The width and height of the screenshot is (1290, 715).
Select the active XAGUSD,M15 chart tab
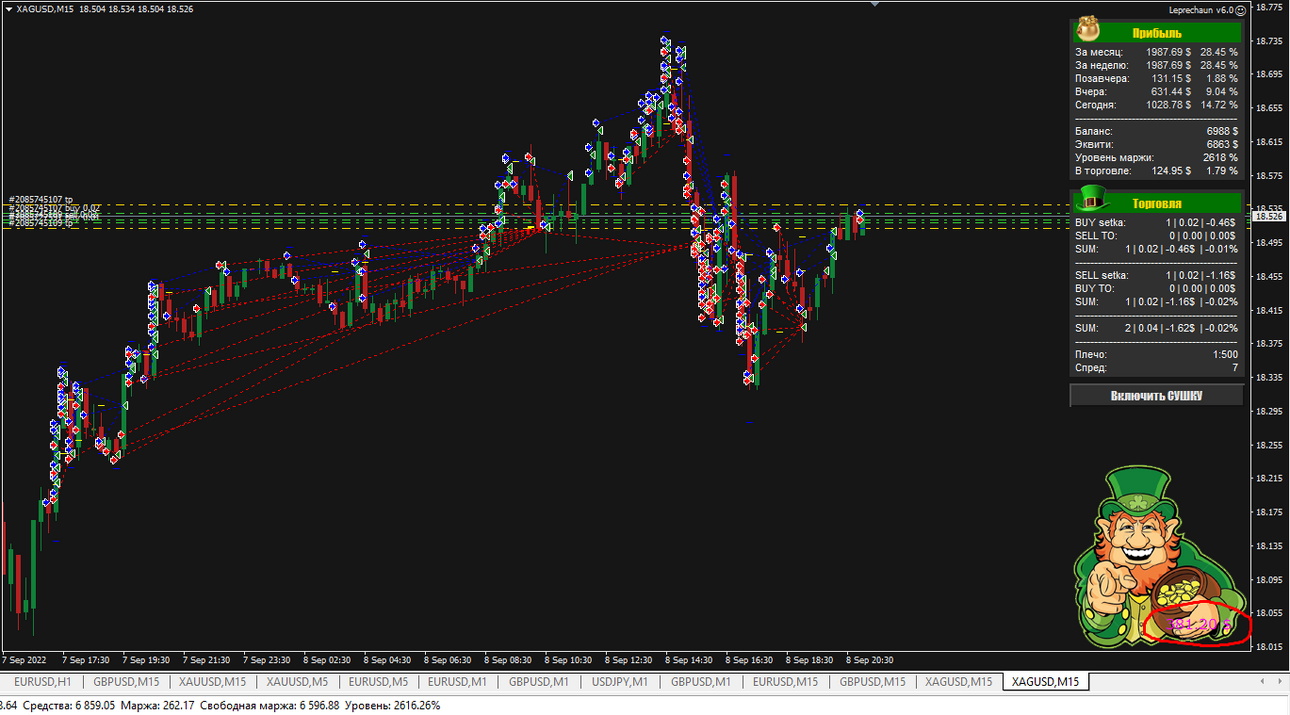click(1045, 682)
